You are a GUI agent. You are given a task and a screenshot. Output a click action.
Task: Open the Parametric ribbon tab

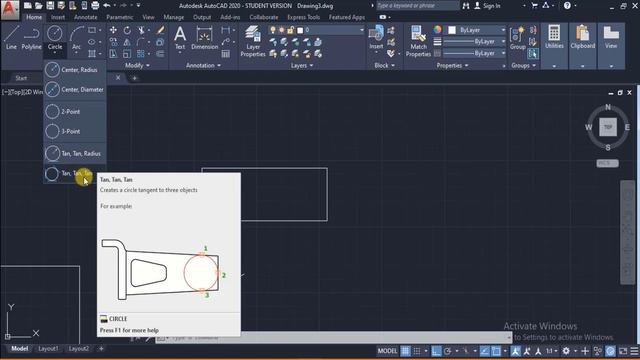[x=120, y=17]
